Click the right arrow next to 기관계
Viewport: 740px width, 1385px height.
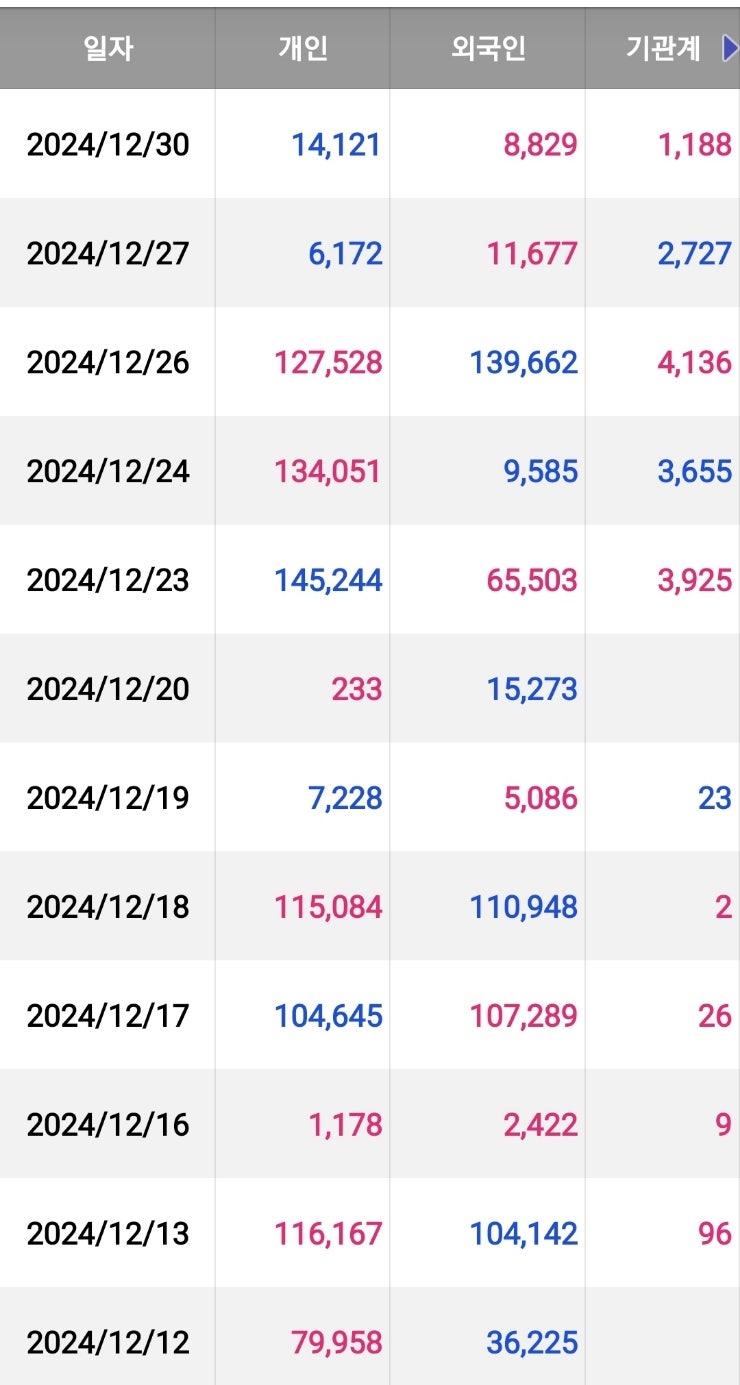pyautogui.click(x=729, y=48)
